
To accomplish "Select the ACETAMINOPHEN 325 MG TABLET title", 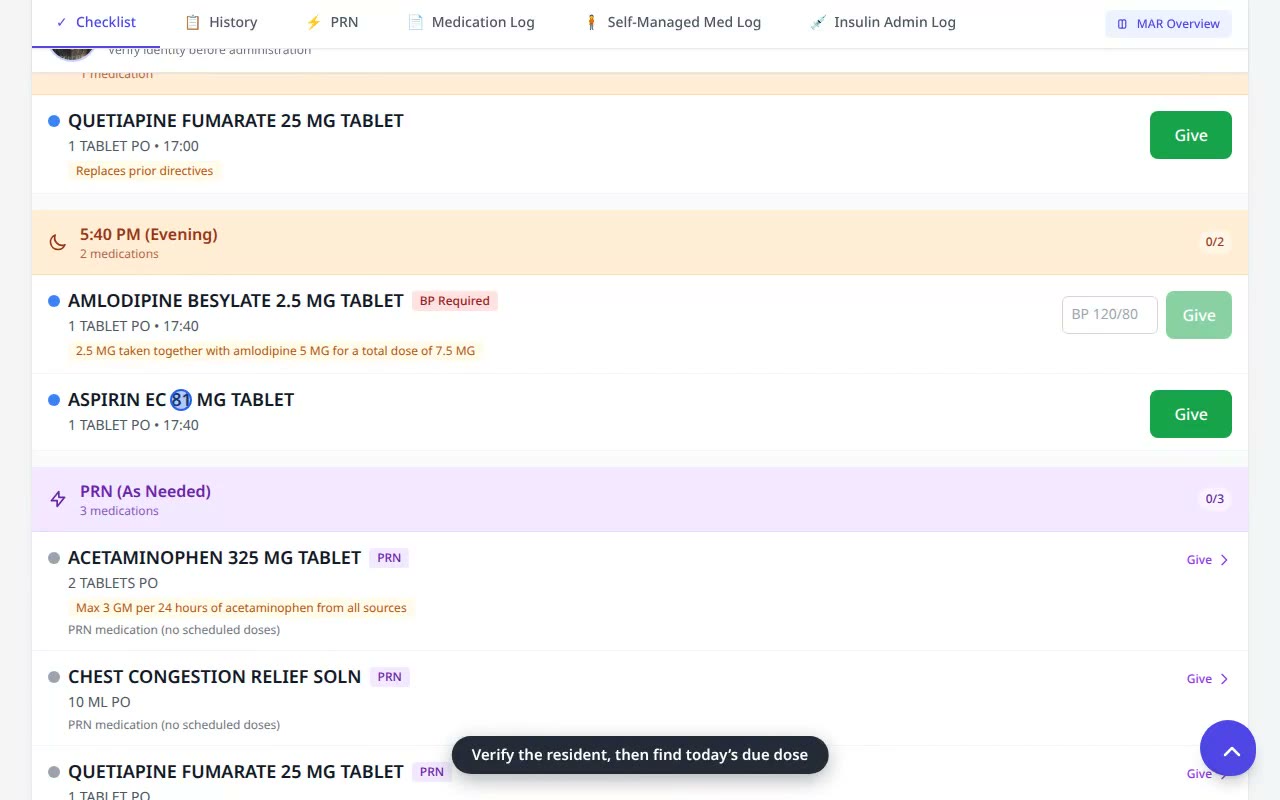I will (214, 558).
